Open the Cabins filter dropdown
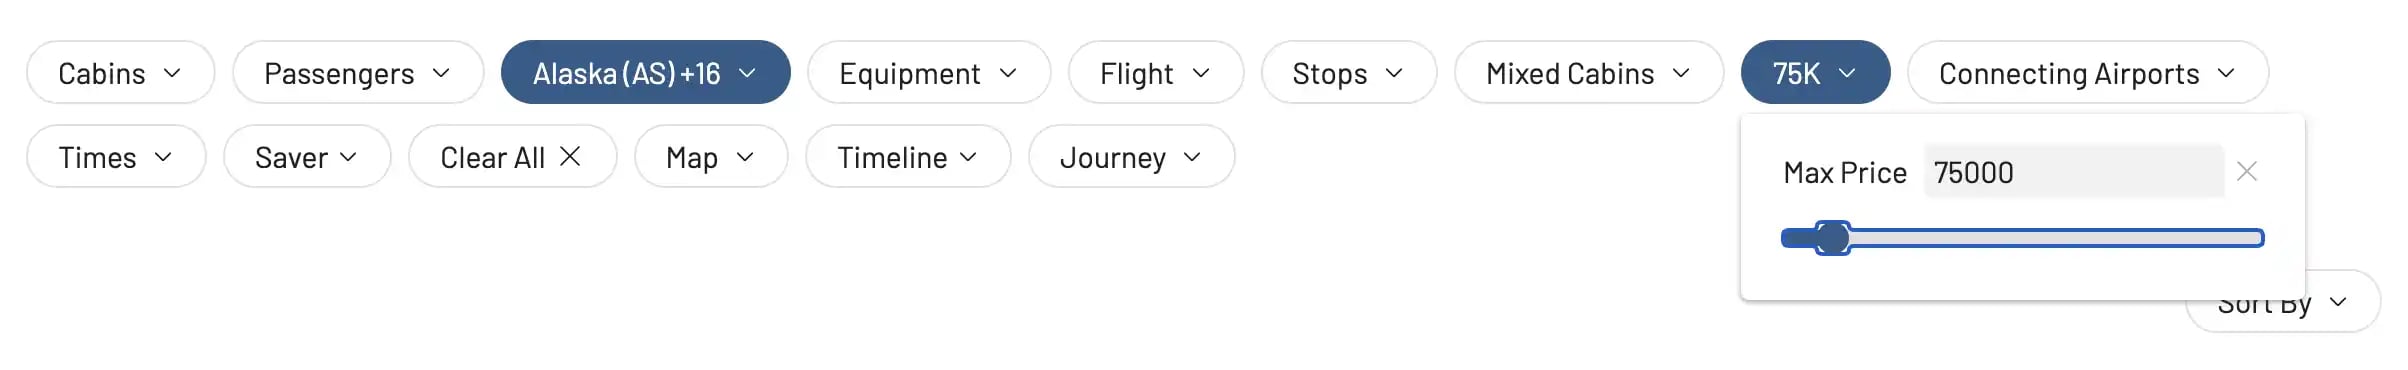Image resolution: width=2408 pixels, height=370 pixels. click(121, 72)
